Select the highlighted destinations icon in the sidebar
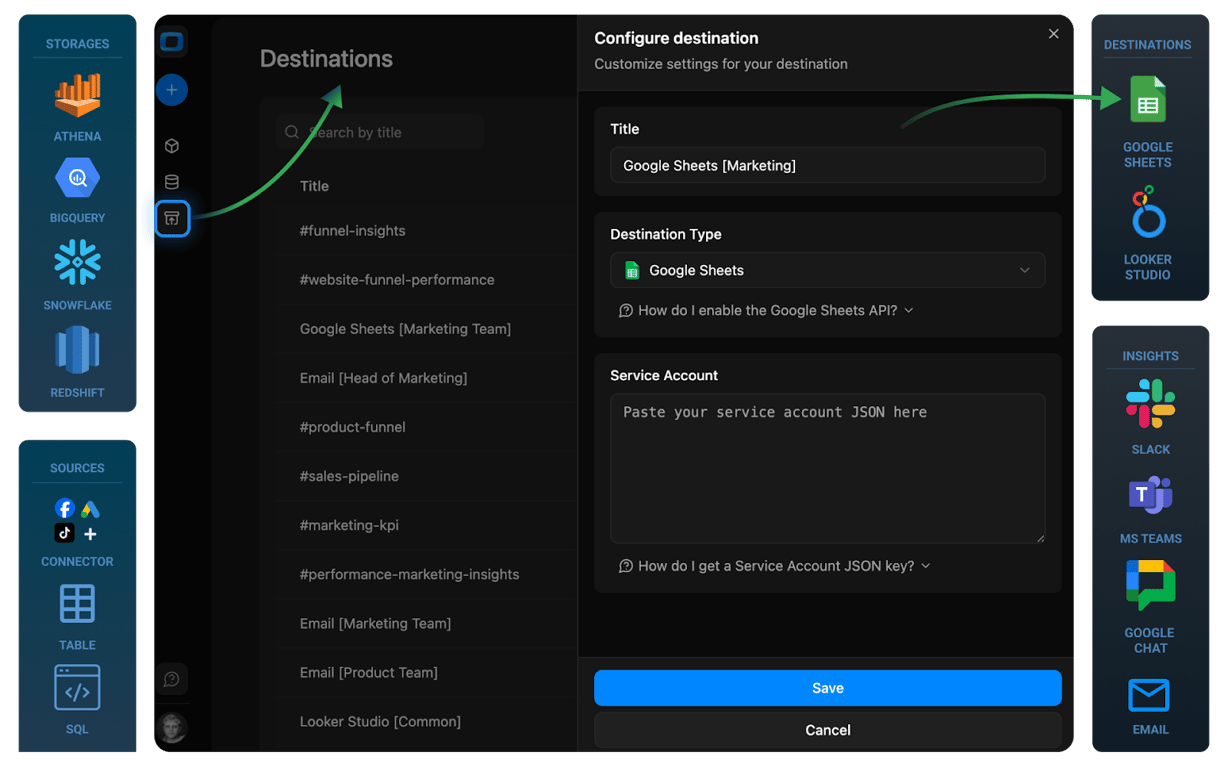Viewport: 1228px width, 768px height. coord(172,219)
